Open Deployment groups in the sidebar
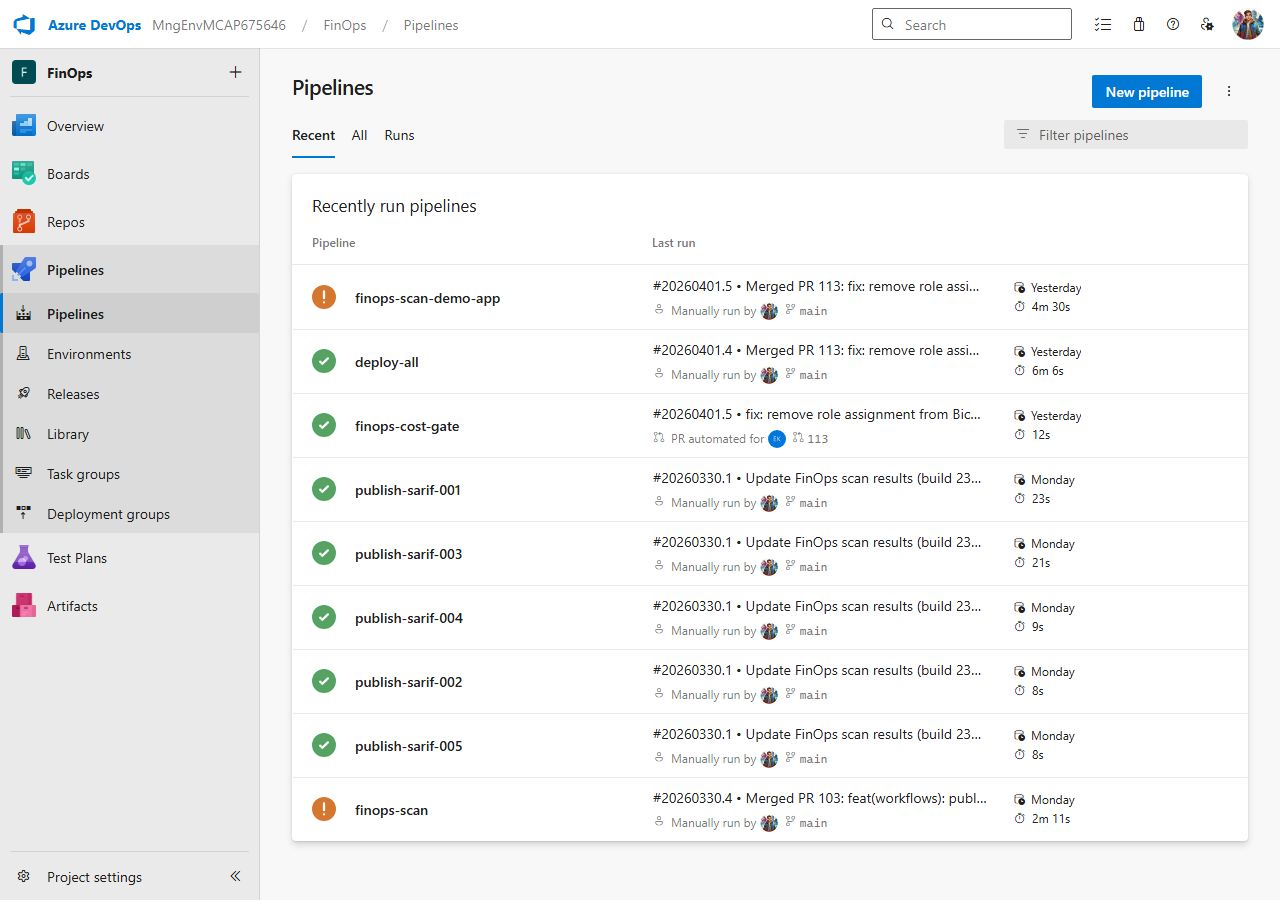 click(130, 514)
